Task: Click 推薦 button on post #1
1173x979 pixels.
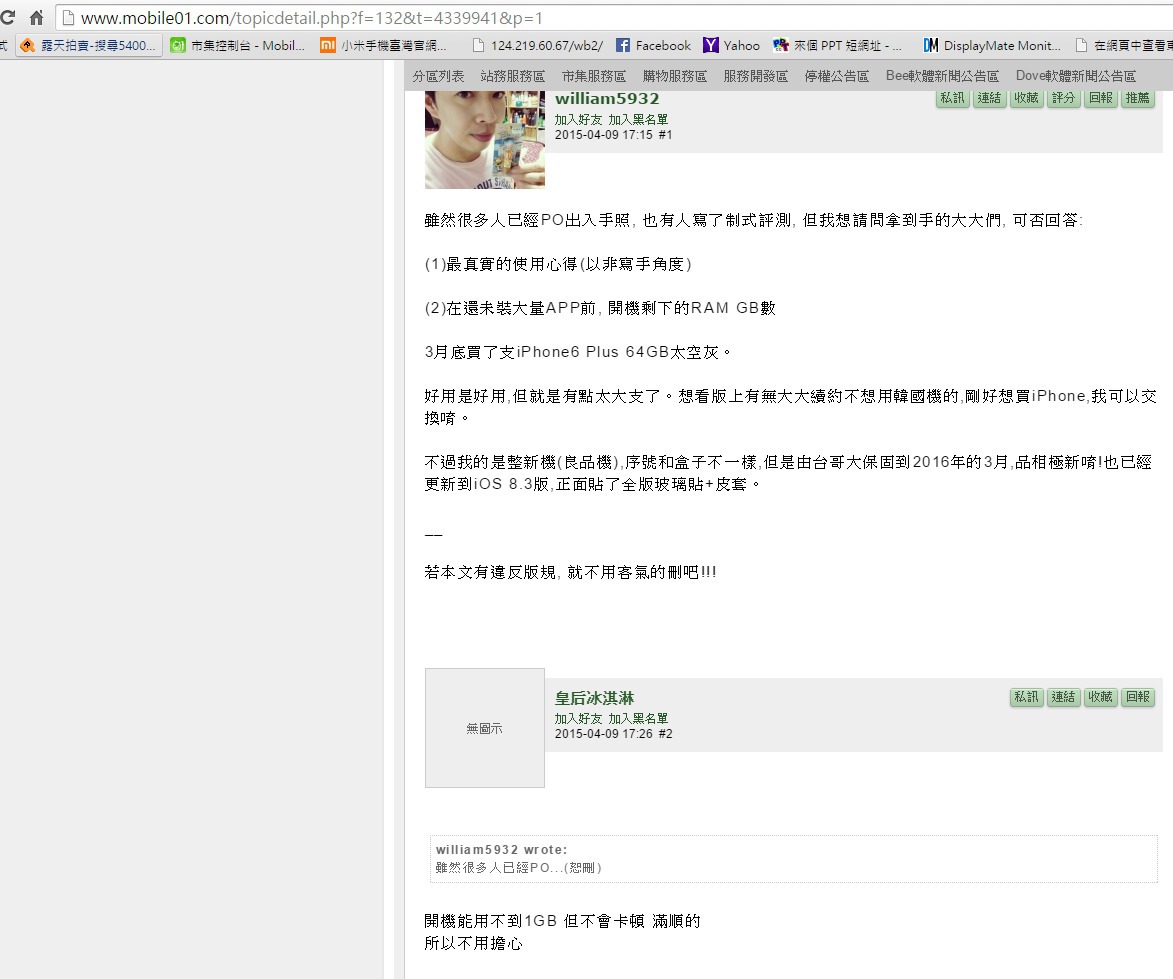Action: click(x=1137, y=98)
